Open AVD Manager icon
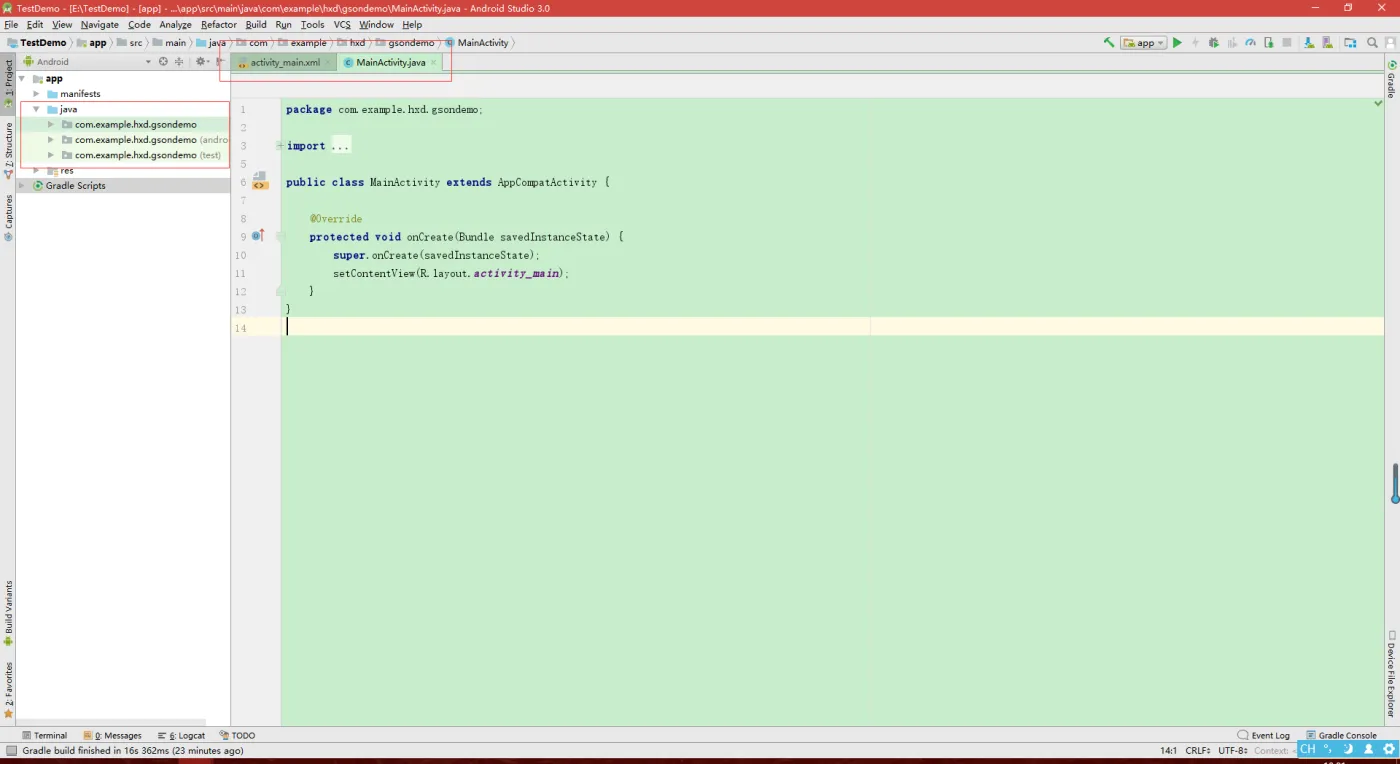The width and height of the screenshot is (1400, 764). tap(1327, 43)
